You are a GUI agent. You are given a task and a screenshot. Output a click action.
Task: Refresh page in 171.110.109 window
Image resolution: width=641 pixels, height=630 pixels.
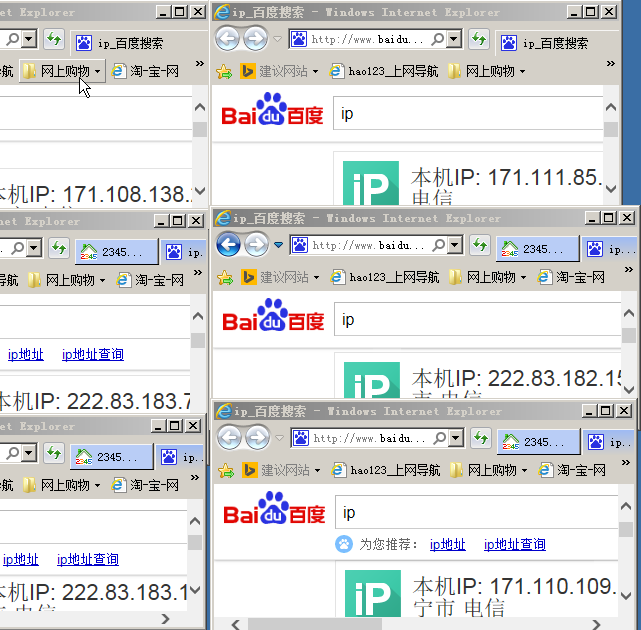[481, 438]
